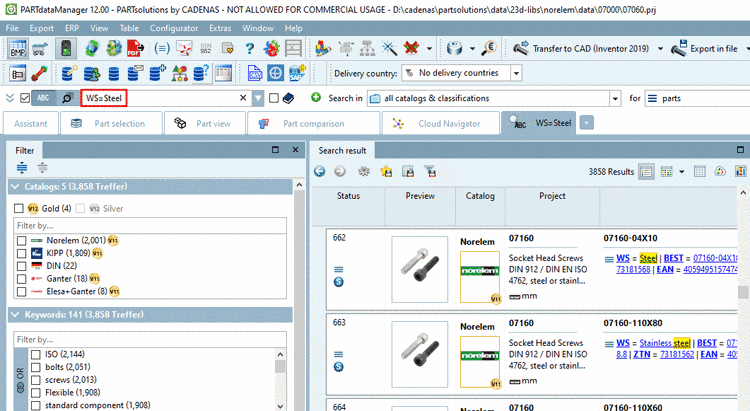The width and height of the screenshot is (750, 411).
Task: Collapse the Keywords filter section
Action: point(15,314)
